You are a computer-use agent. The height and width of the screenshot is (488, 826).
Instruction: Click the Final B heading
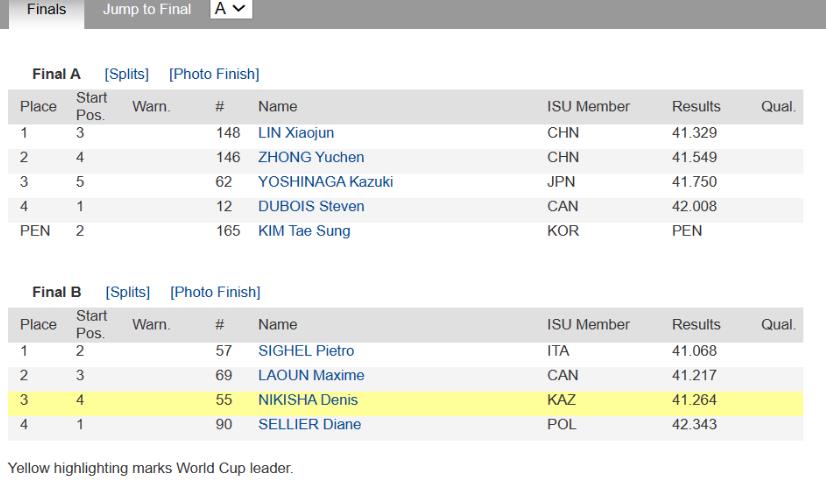pyautogui.click(x=60, y=292)
